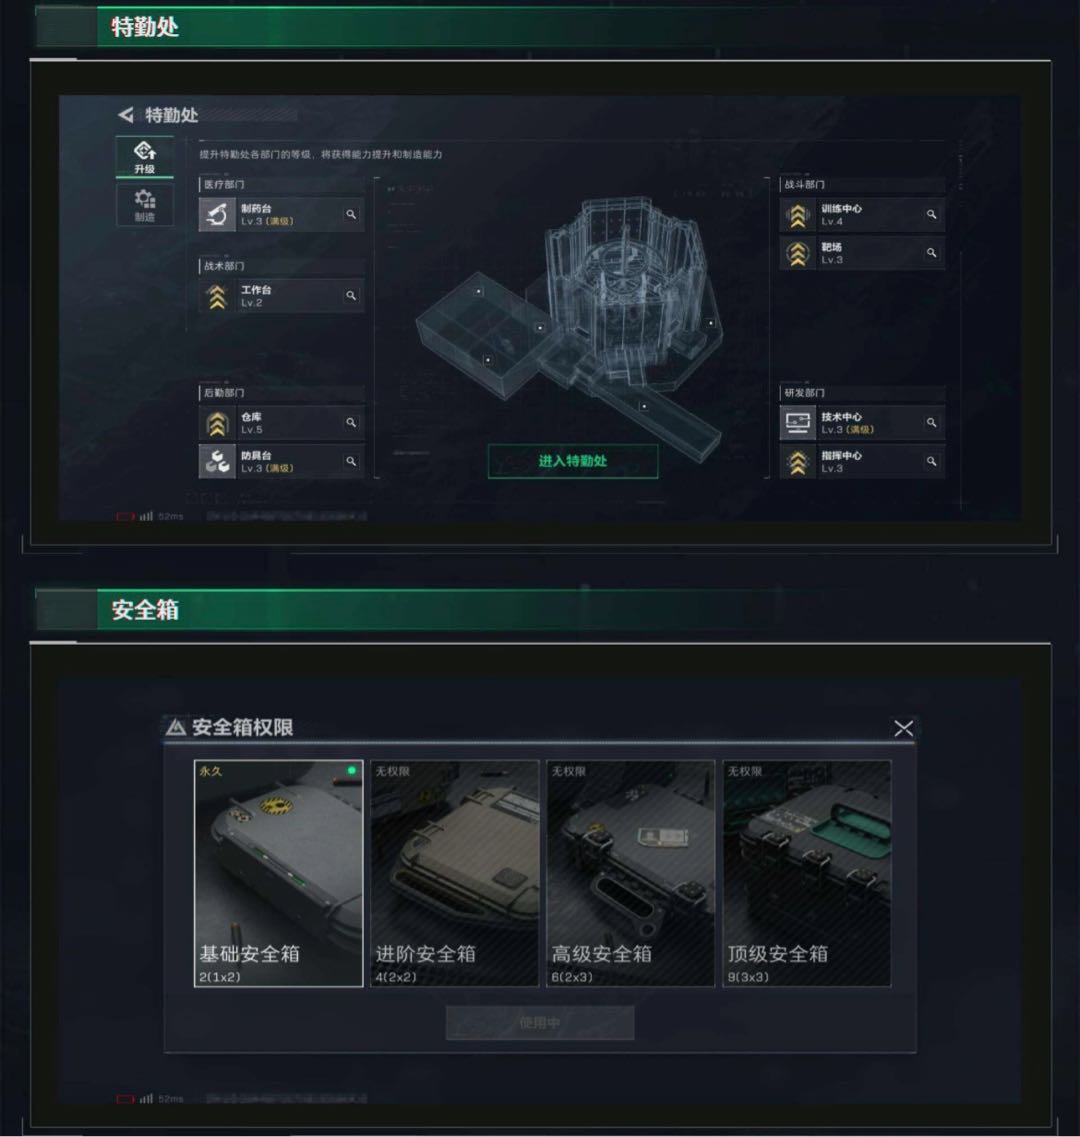Click the 制药台 flask icon

click(217, 215)
